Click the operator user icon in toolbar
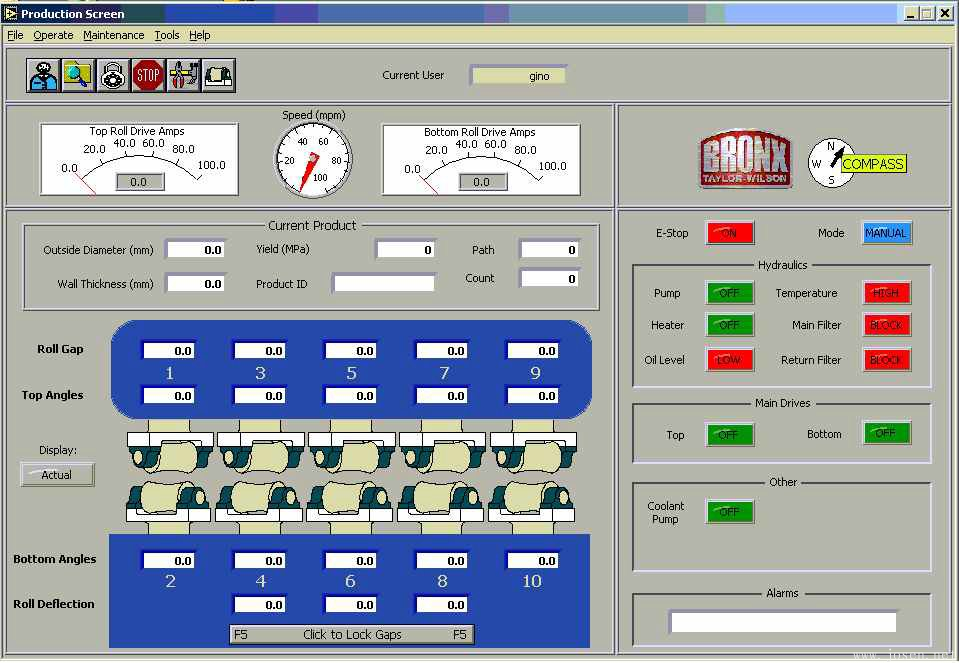Image resolution: width=959 pixels, height=663 pixels. (x=43, y=75)
